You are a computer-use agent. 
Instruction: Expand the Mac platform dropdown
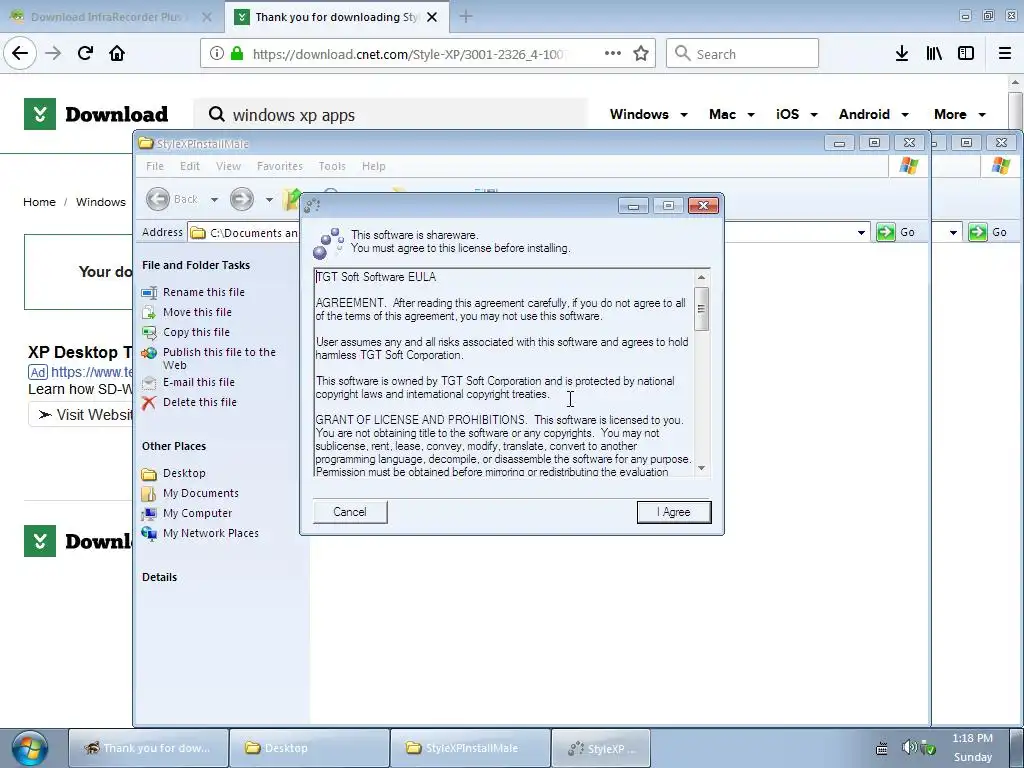731,114
